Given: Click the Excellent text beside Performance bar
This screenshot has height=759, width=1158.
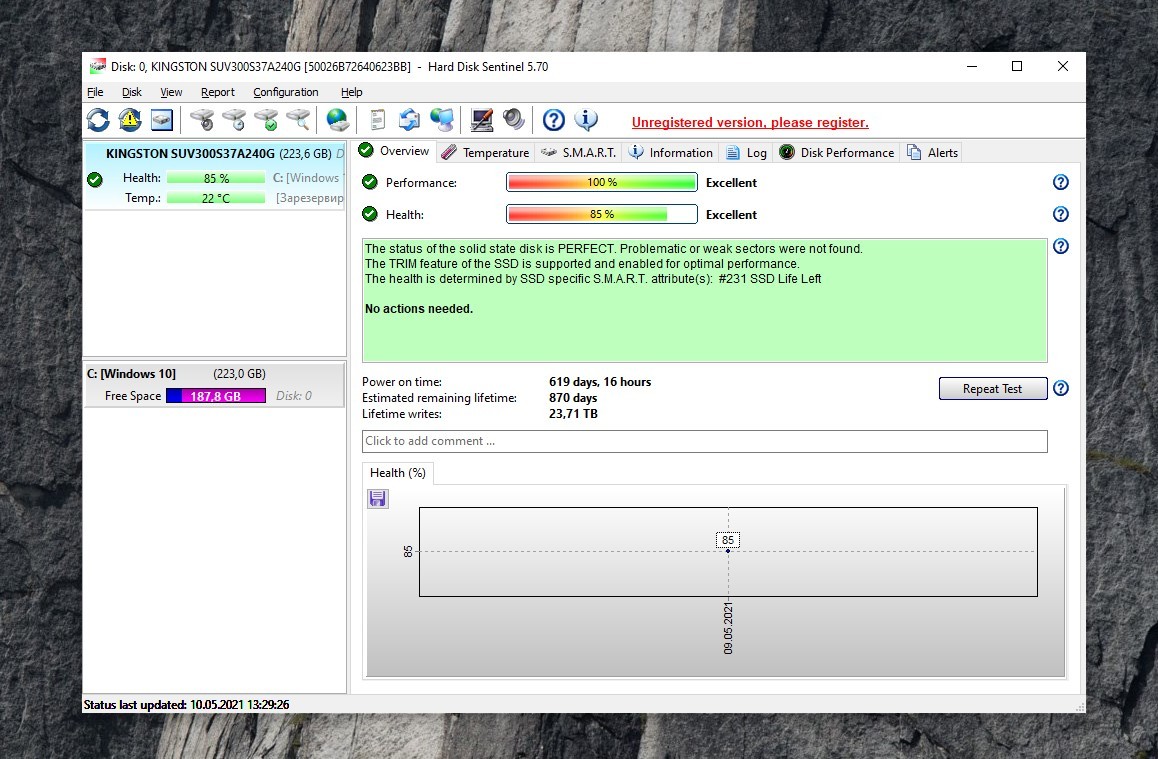Looking at the screenshot, I should point(731,182).
